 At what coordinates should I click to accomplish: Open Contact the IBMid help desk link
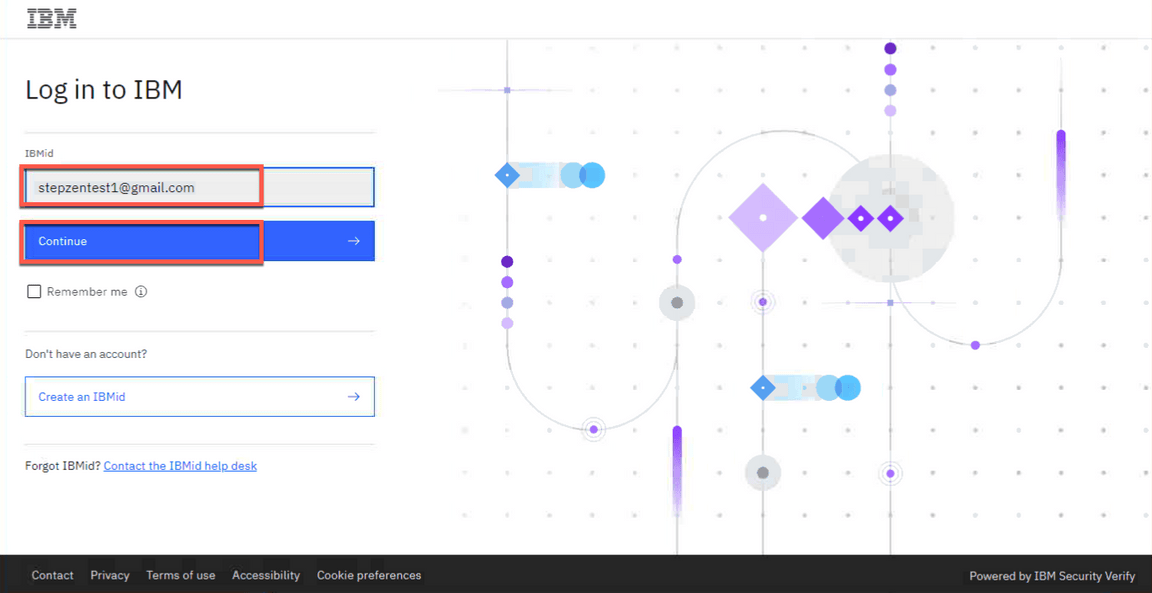180,466
